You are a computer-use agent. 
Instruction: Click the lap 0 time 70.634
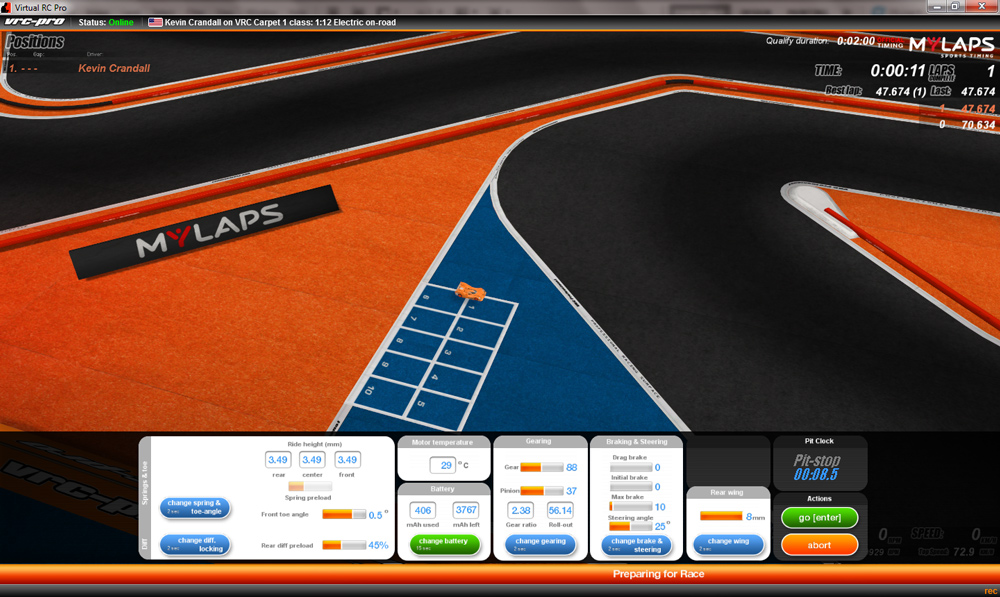[978, 125]
